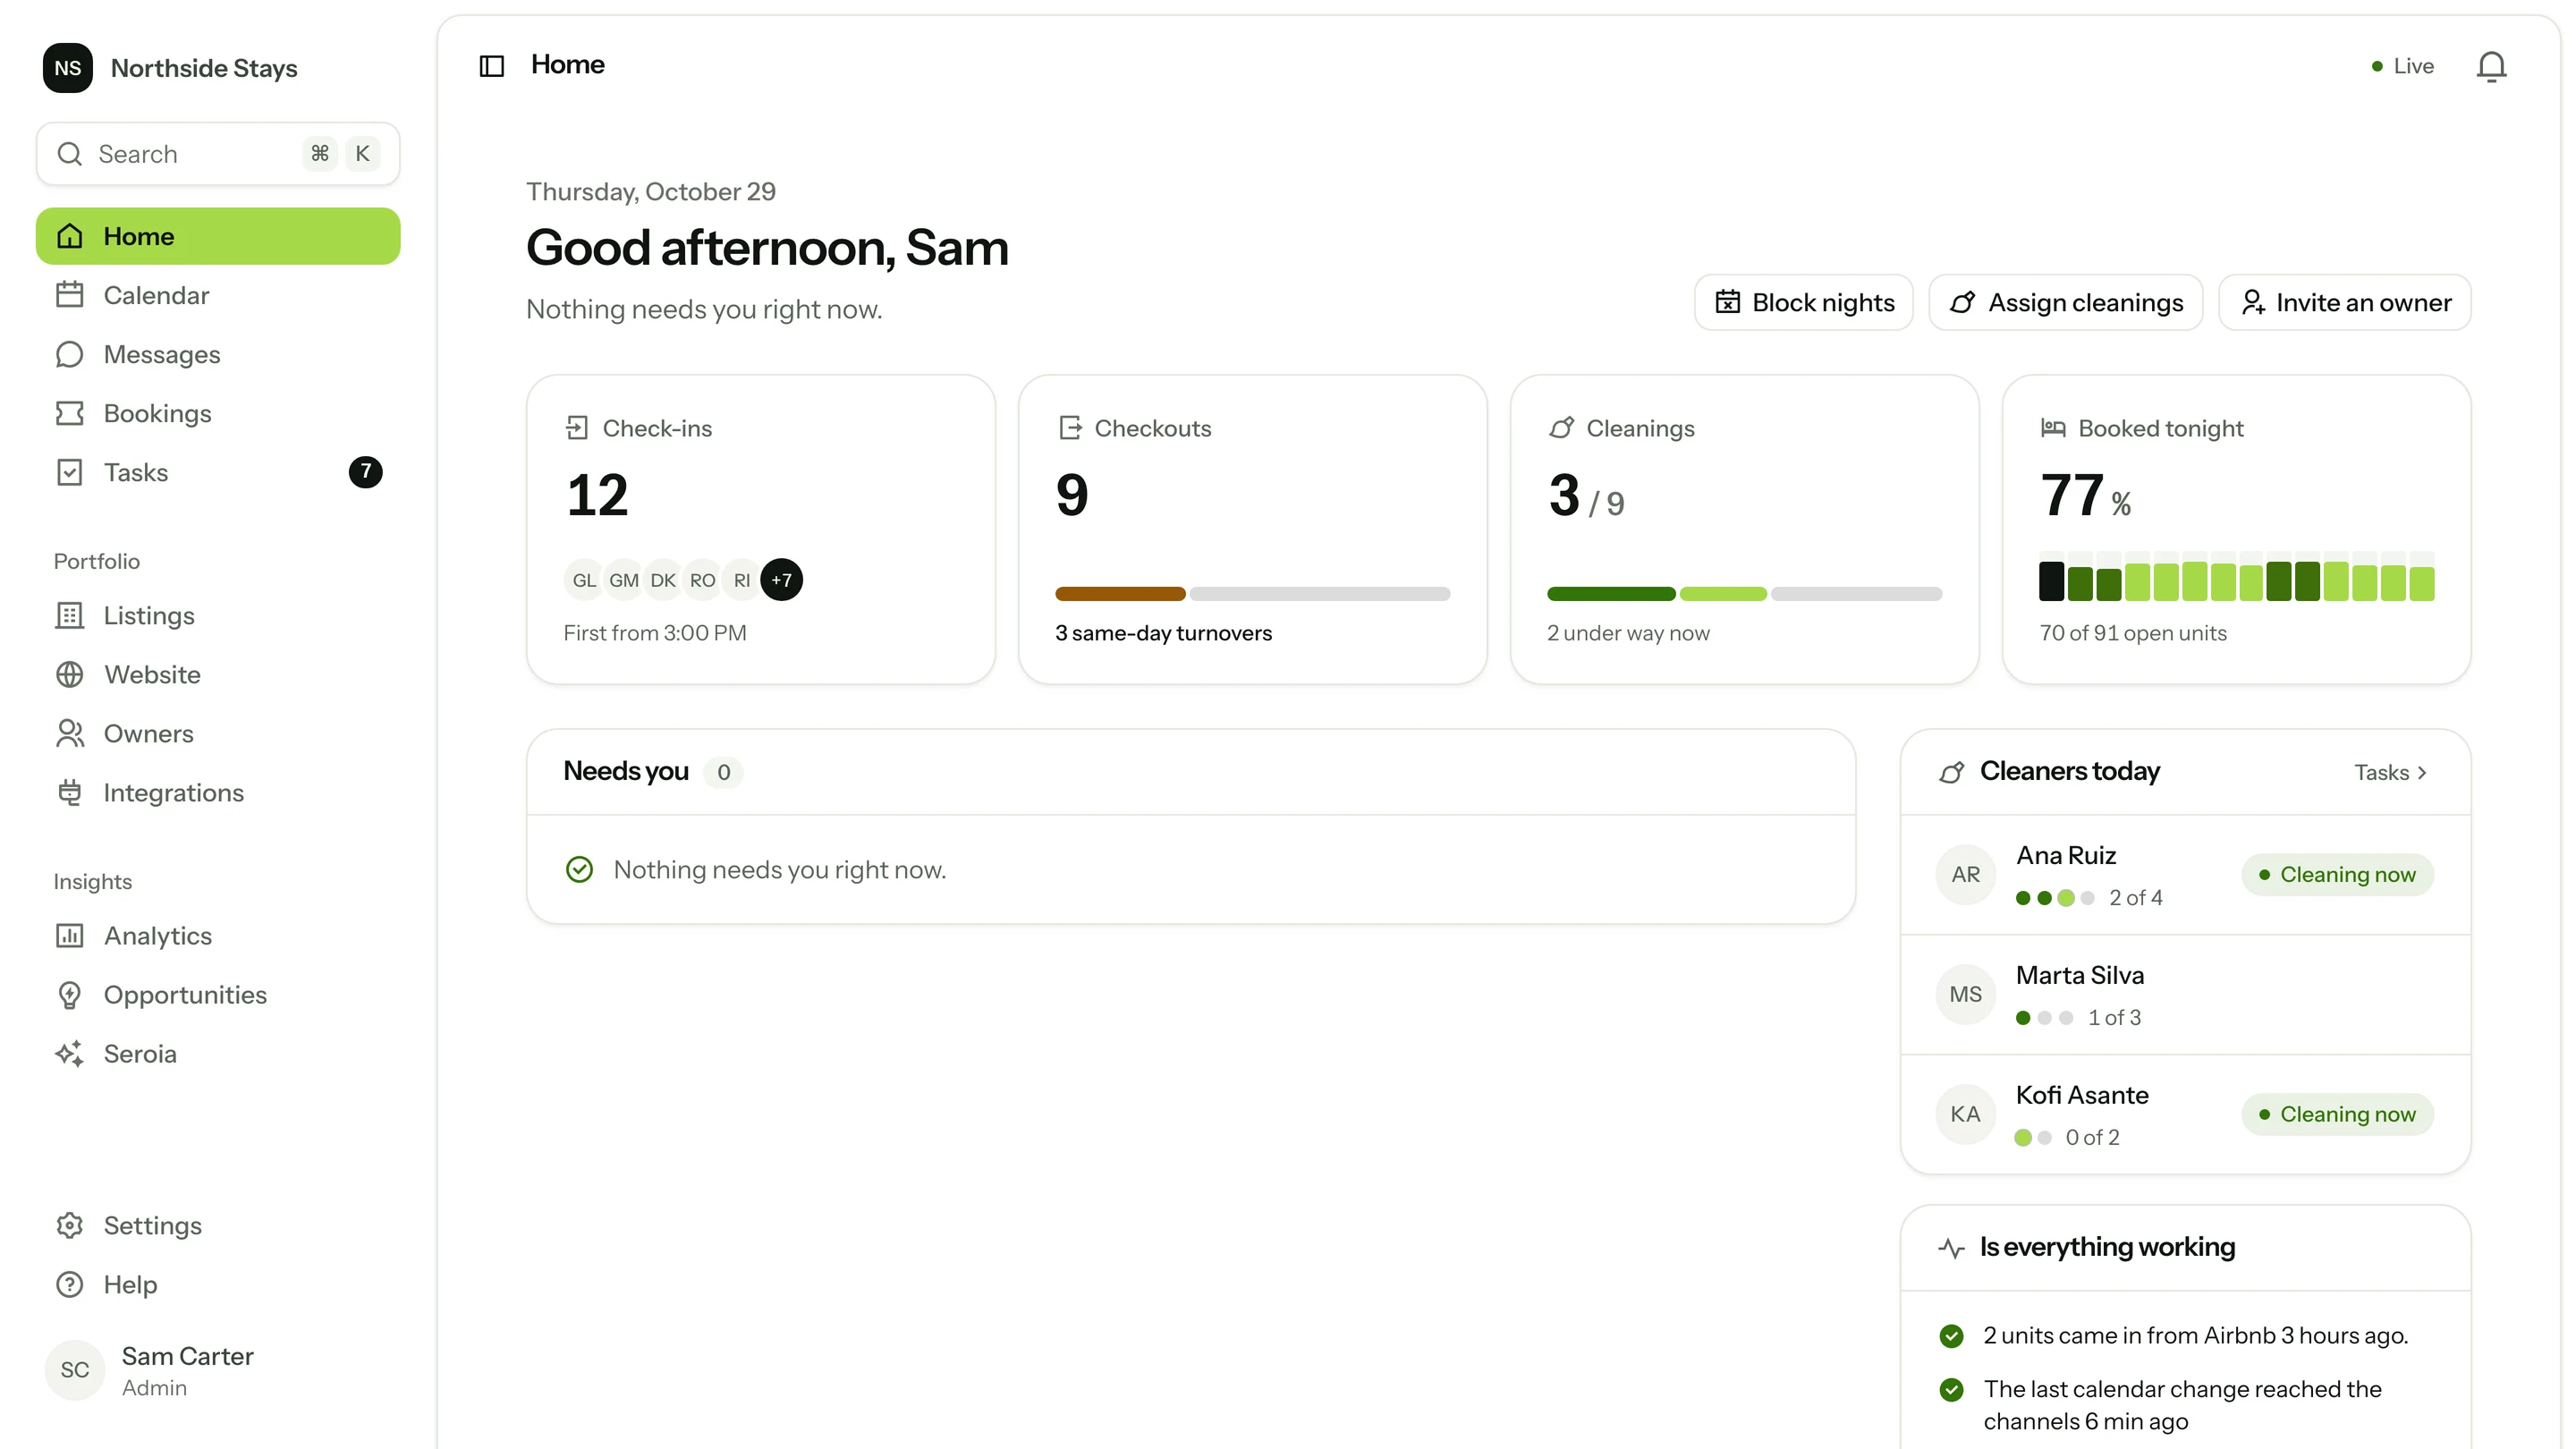Click the Home icon in sidebar
2576x1449 pixels.
click(x=69, y=236)
